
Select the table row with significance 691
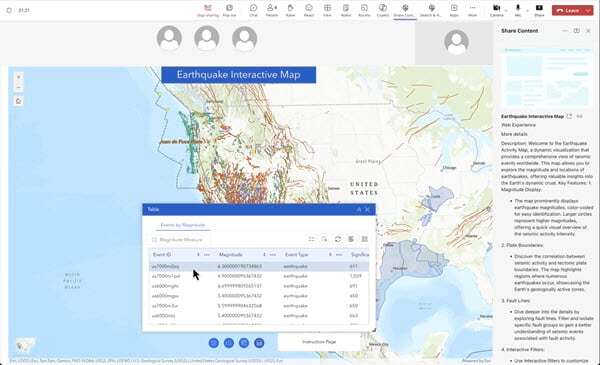click(259, 286)
